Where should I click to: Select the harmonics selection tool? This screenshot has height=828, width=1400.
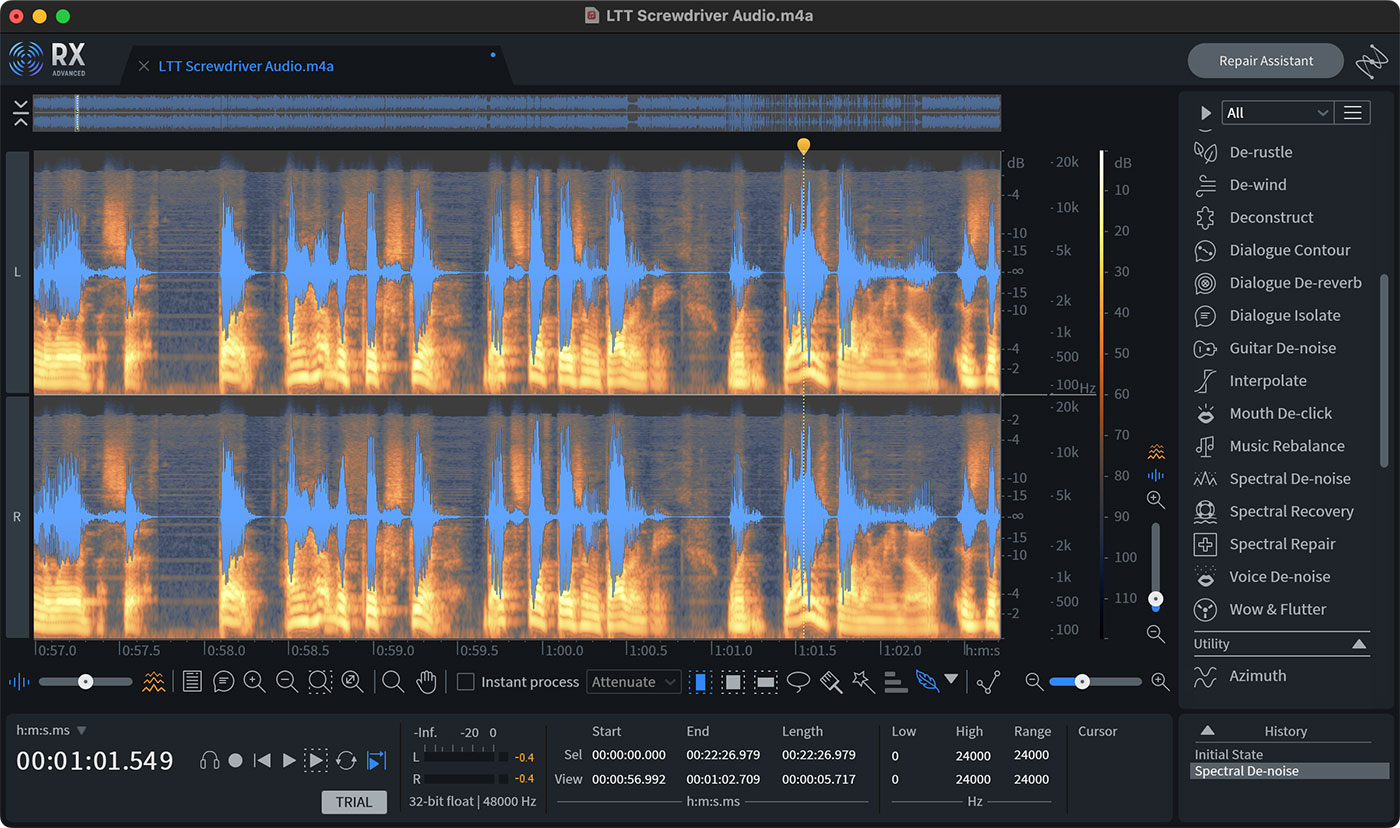point(896,682)
